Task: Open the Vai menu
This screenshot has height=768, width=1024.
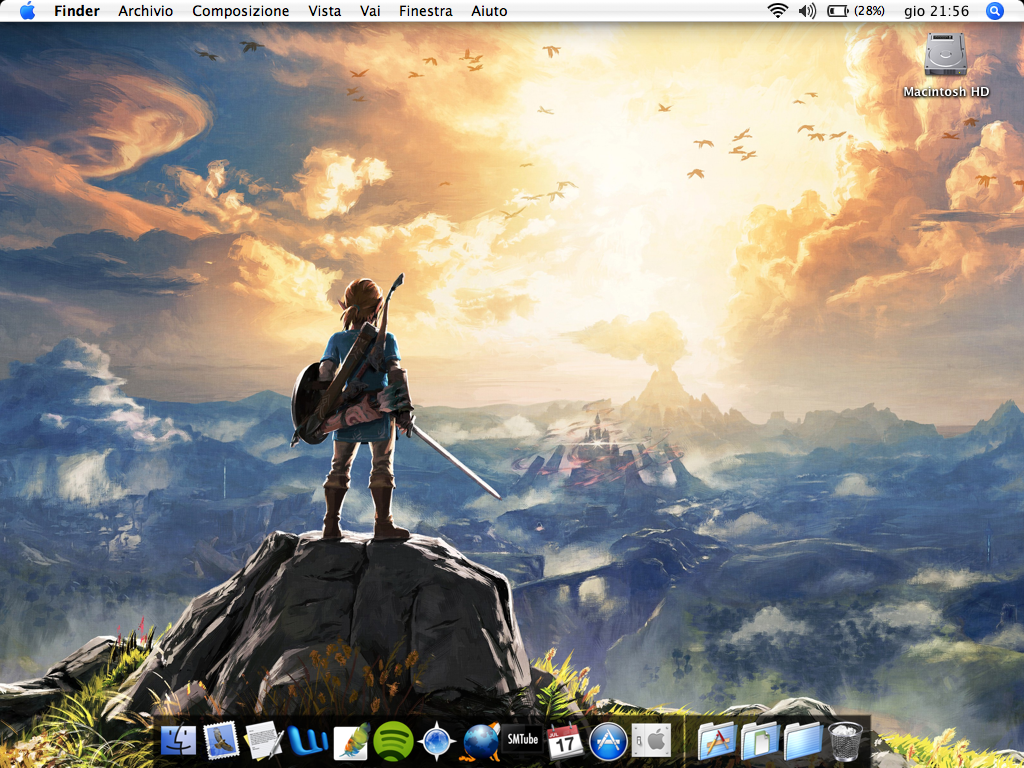Action: [x=370, y=11]
